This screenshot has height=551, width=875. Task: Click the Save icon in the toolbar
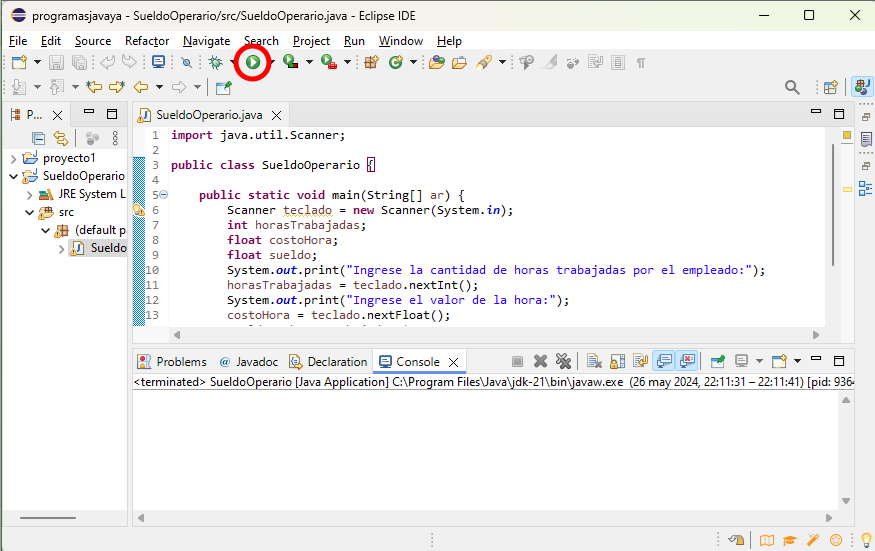point(55,62)
